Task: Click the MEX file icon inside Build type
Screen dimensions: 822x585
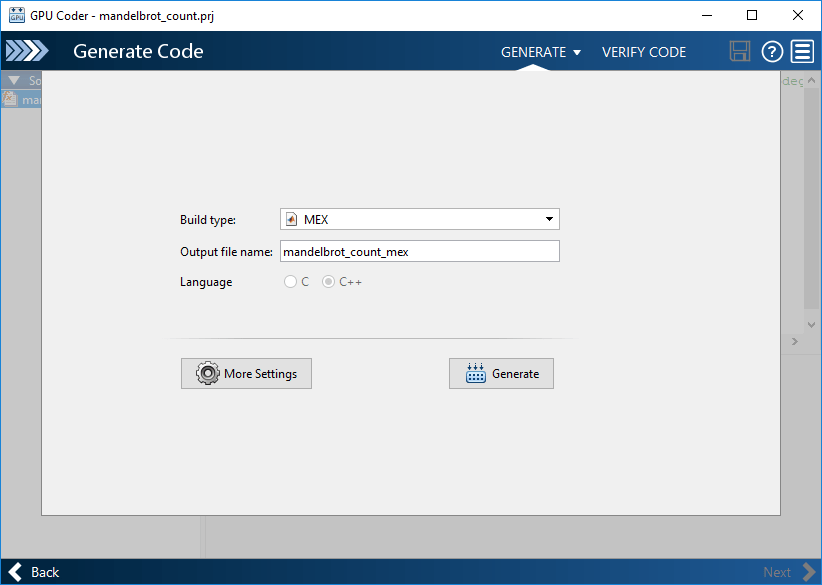Action: click(291, 218)
